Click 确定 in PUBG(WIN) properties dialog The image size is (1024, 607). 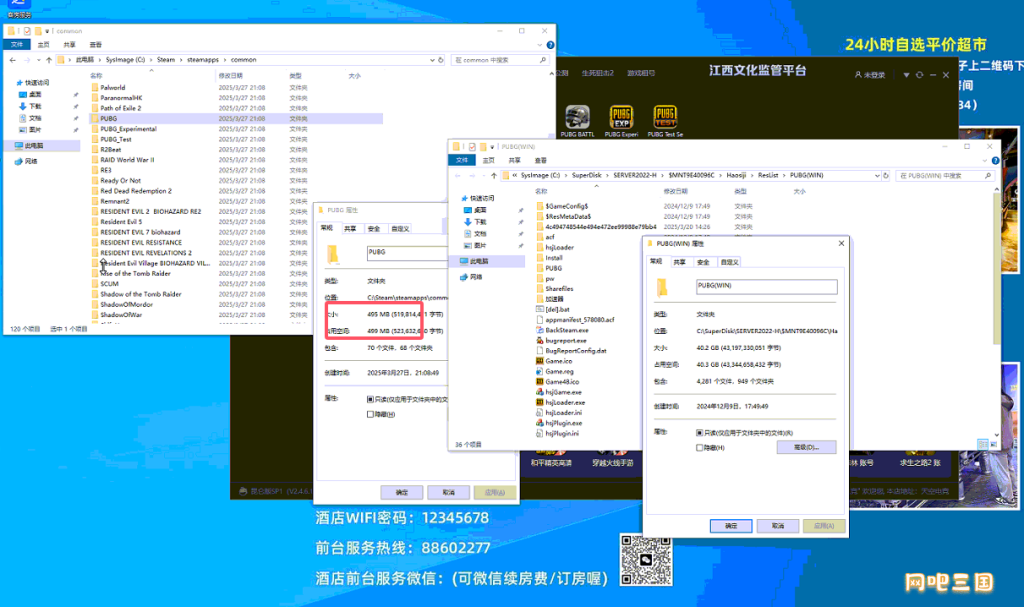pyautogui.click(x=731, y=526)
